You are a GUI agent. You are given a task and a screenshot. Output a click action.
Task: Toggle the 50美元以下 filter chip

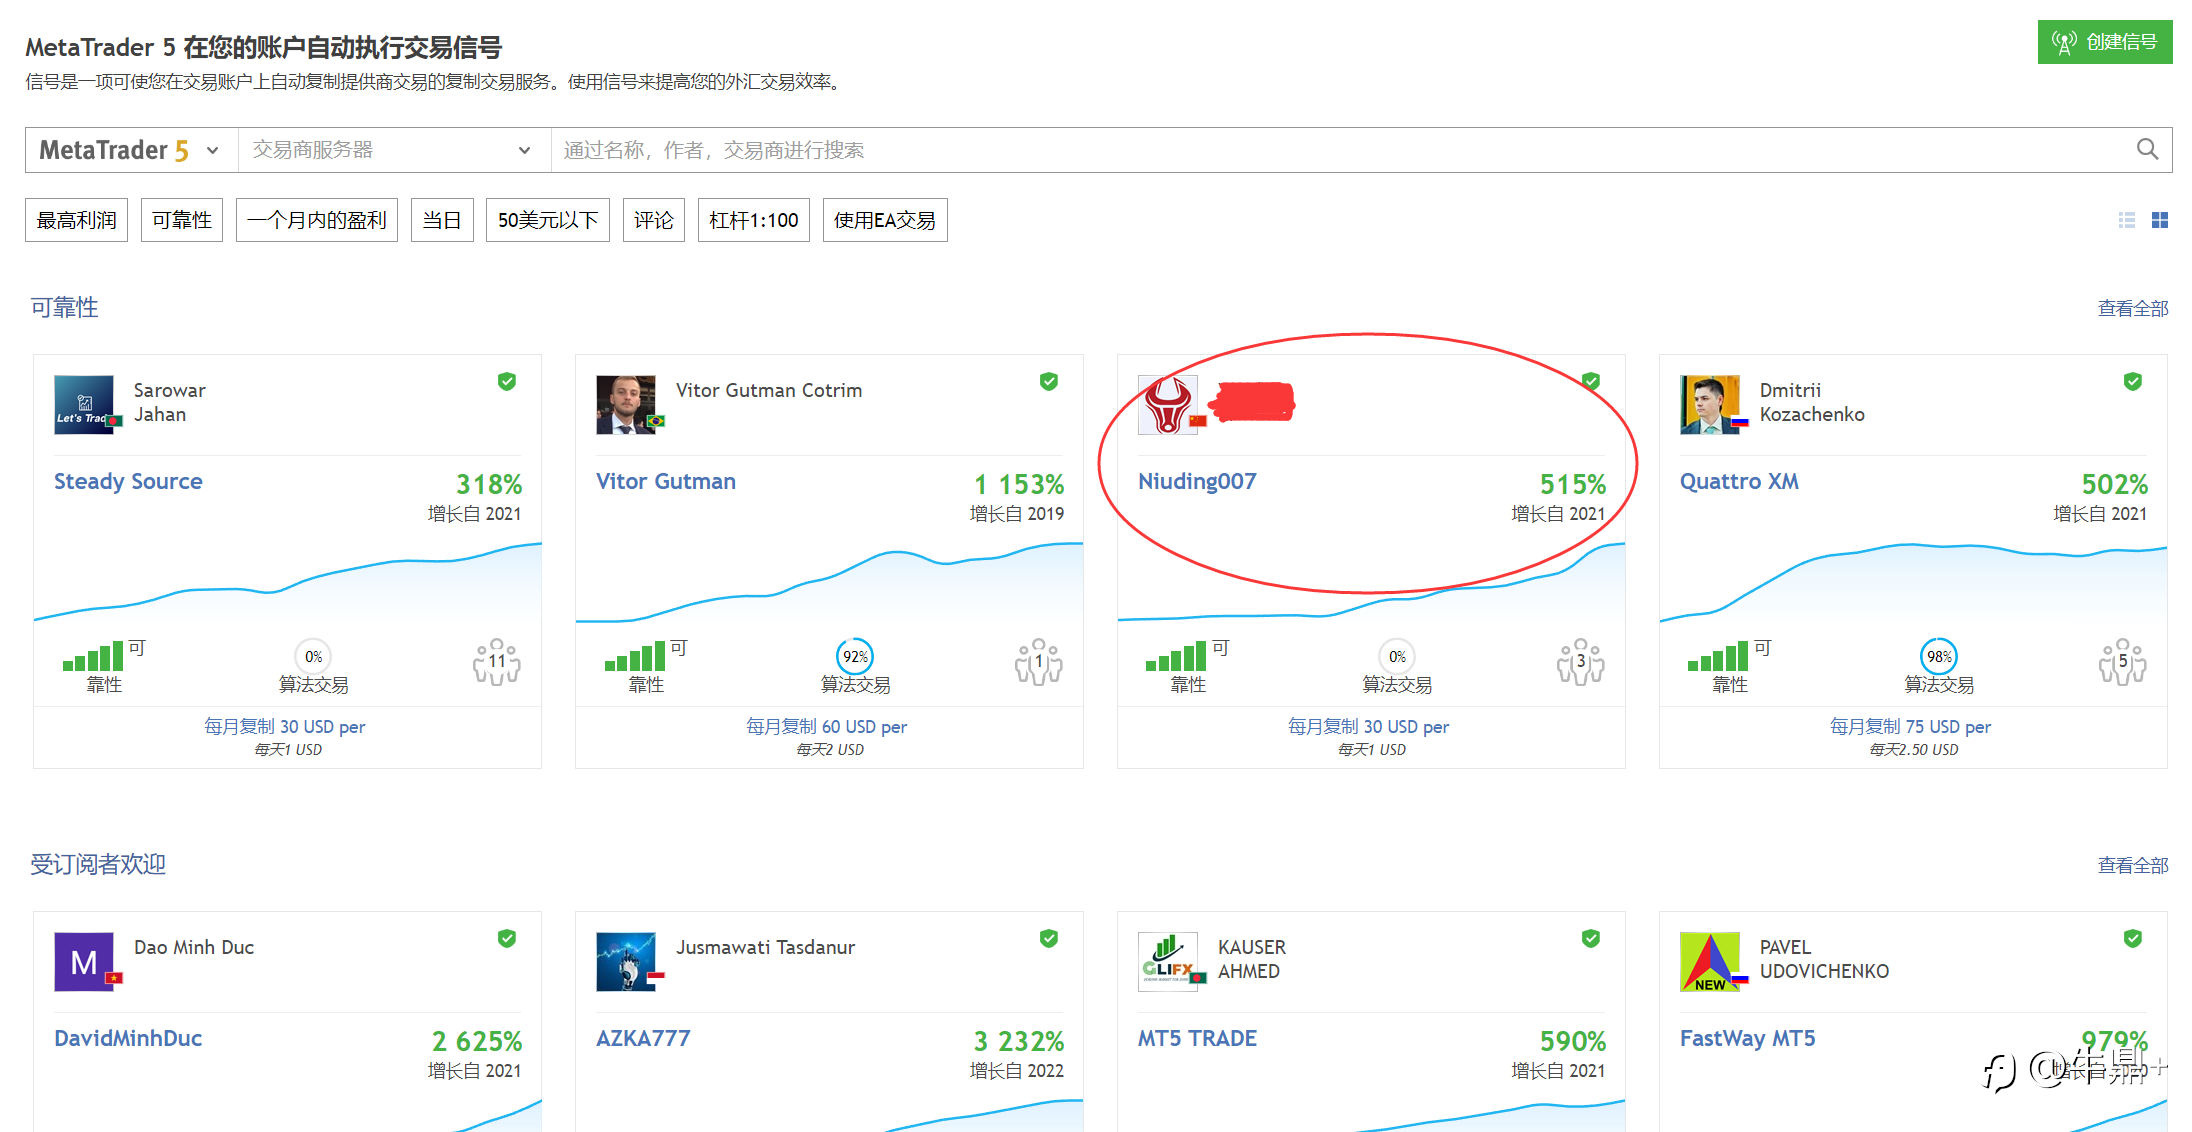coord(547,220)
